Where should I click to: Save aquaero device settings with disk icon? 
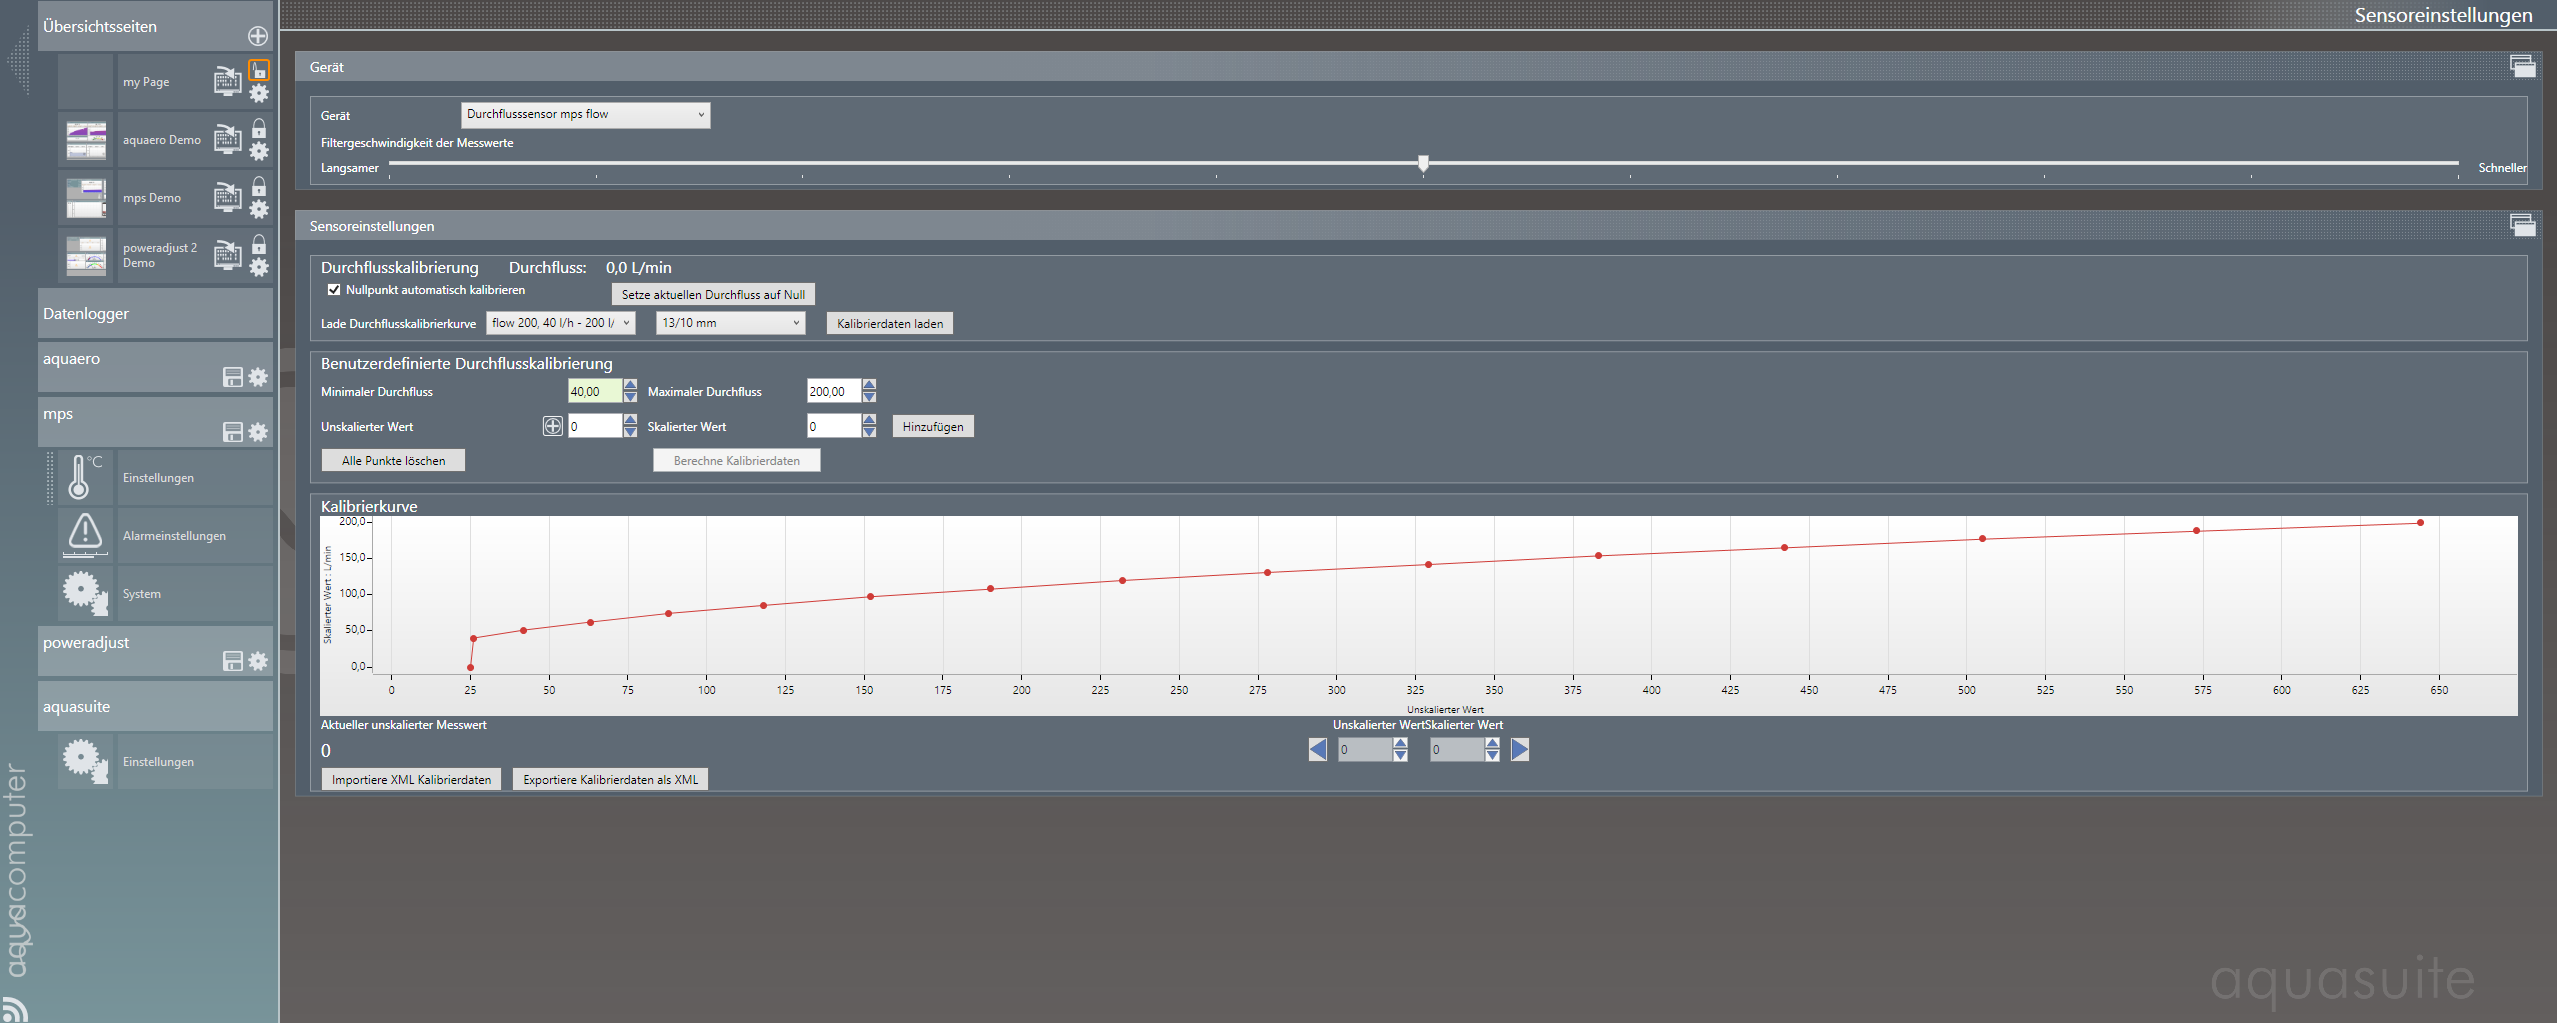233,377
